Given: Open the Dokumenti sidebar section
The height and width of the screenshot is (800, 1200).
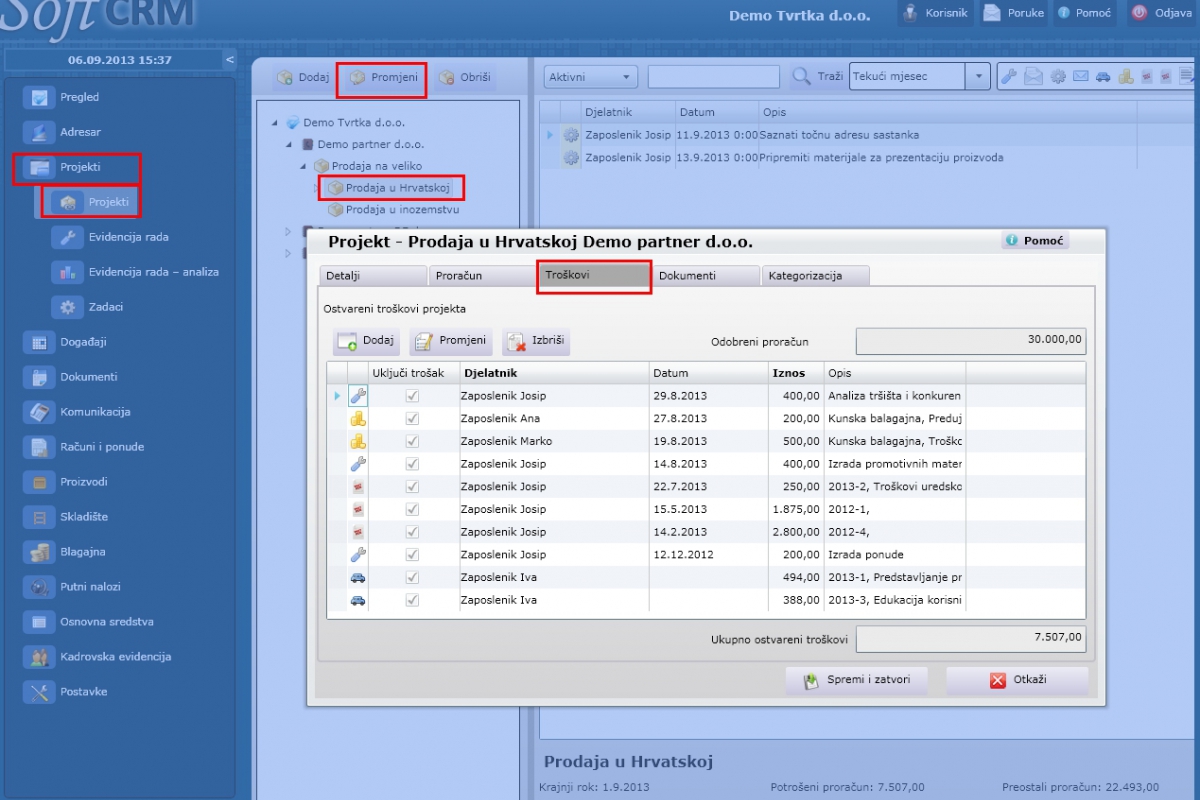Looking at the screenshot, I should click(88, 377).
